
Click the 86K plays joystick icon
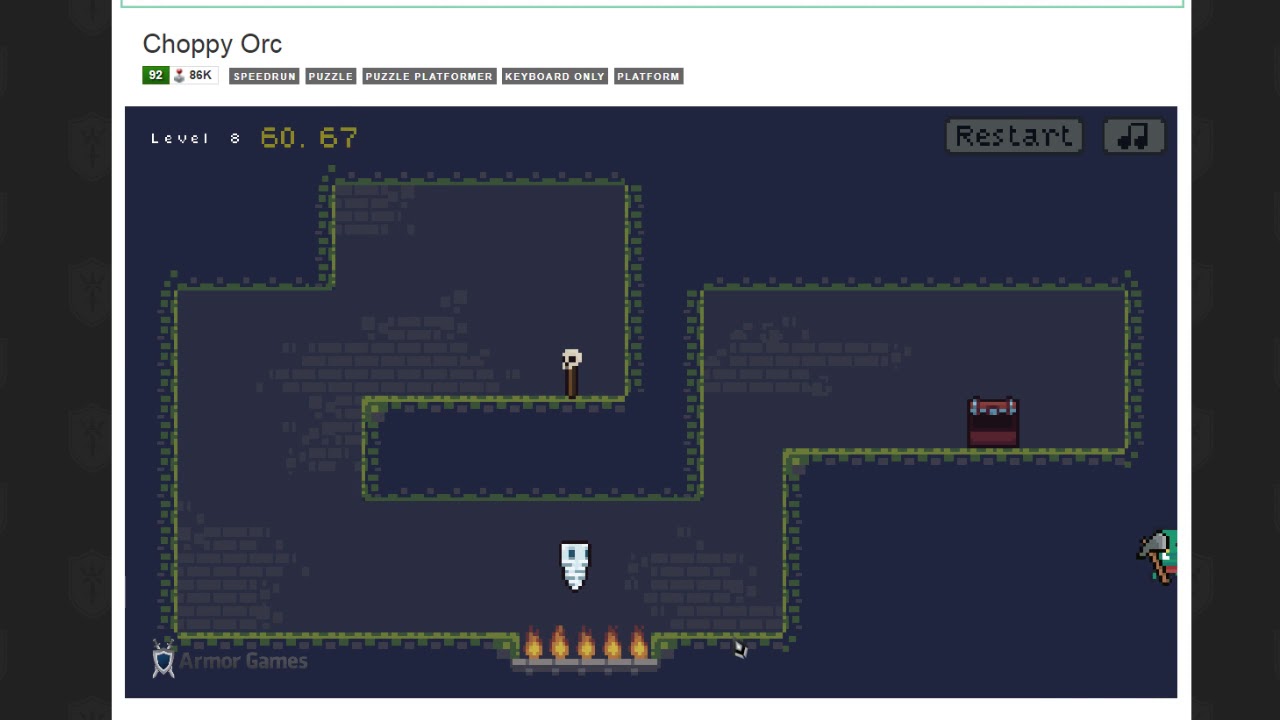(180, 75)
